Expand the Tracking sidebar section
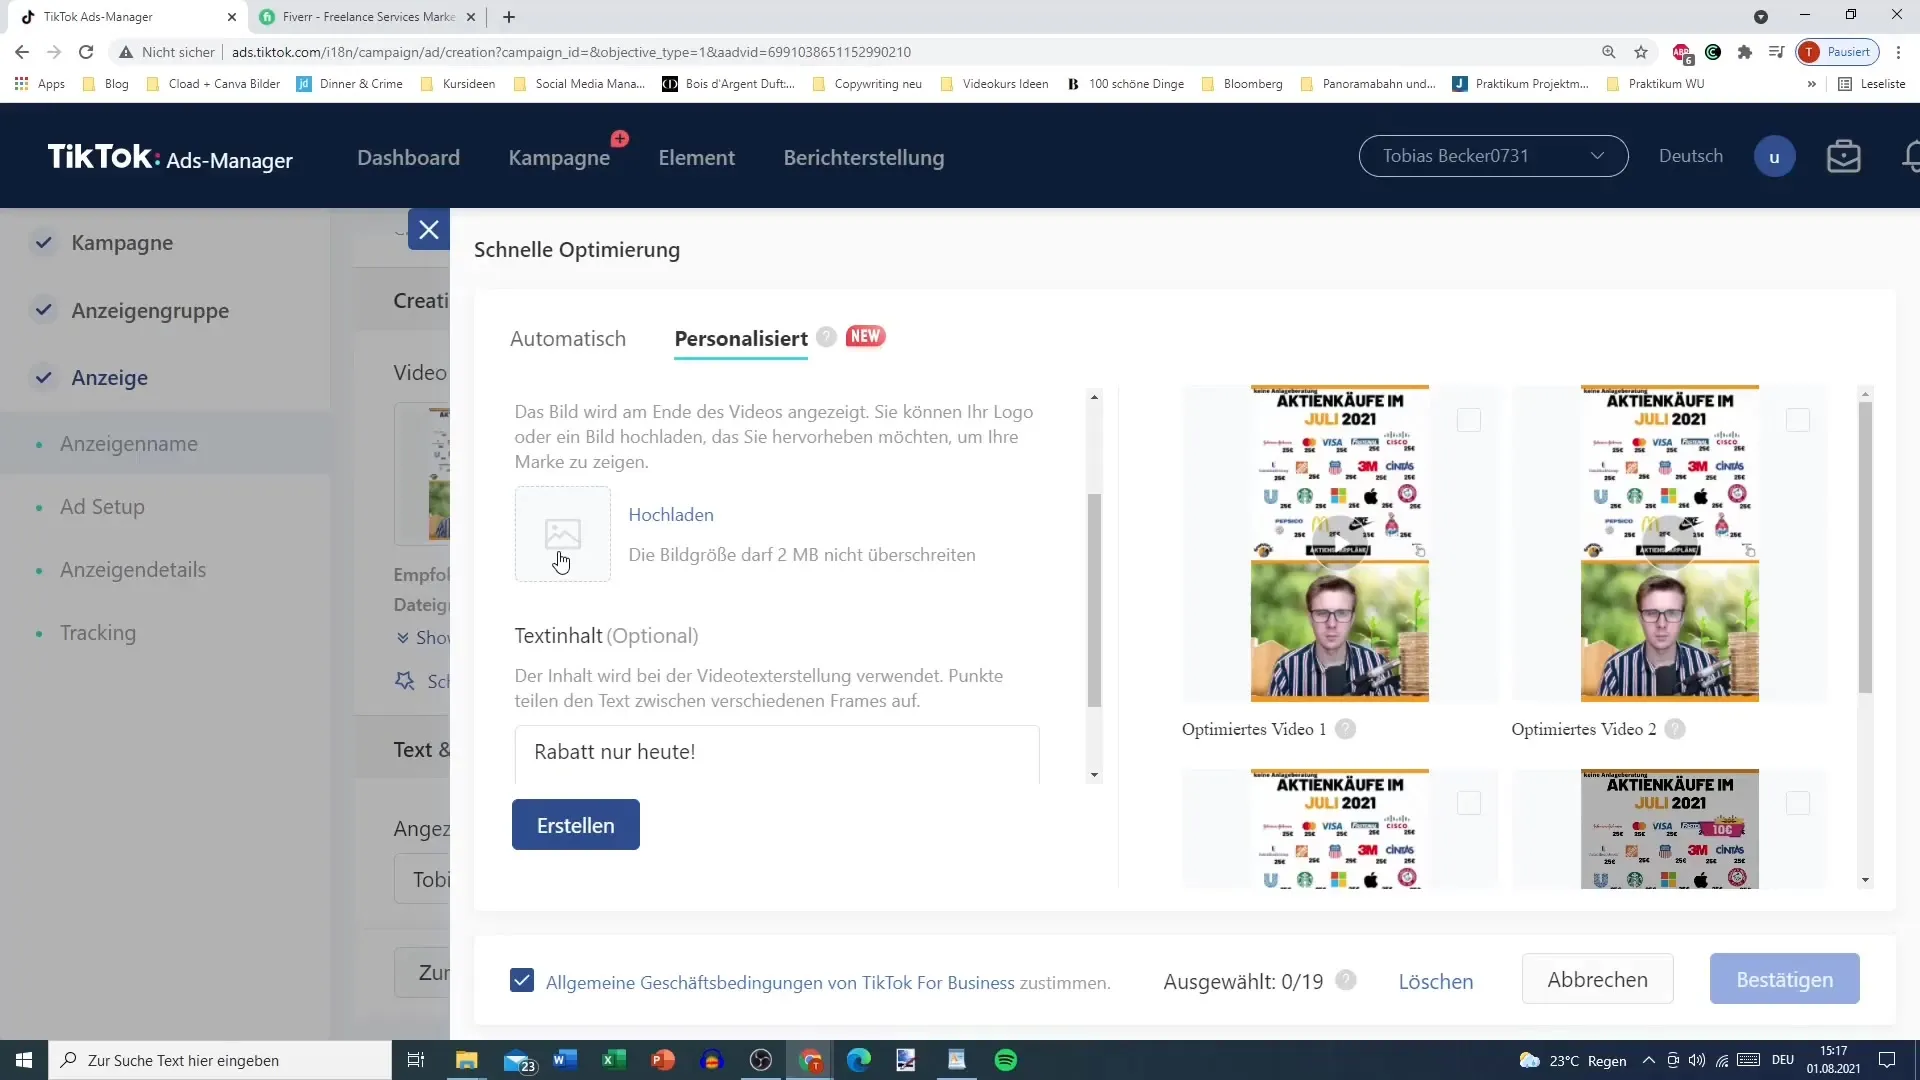Image resolution: width=1920 pixels, height=1080 pixels. click(x=99, y=633)
